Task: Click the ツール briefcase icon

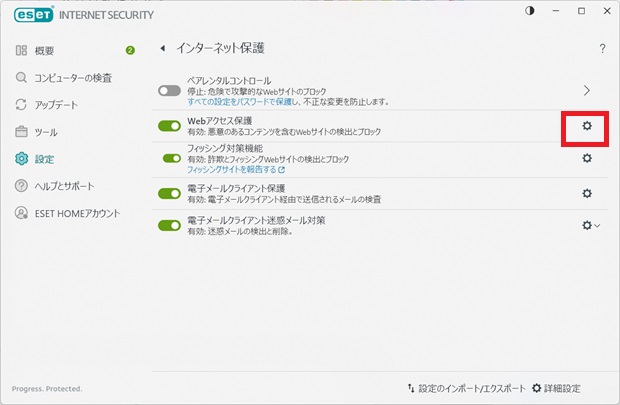Action: (x=21, y=131)
